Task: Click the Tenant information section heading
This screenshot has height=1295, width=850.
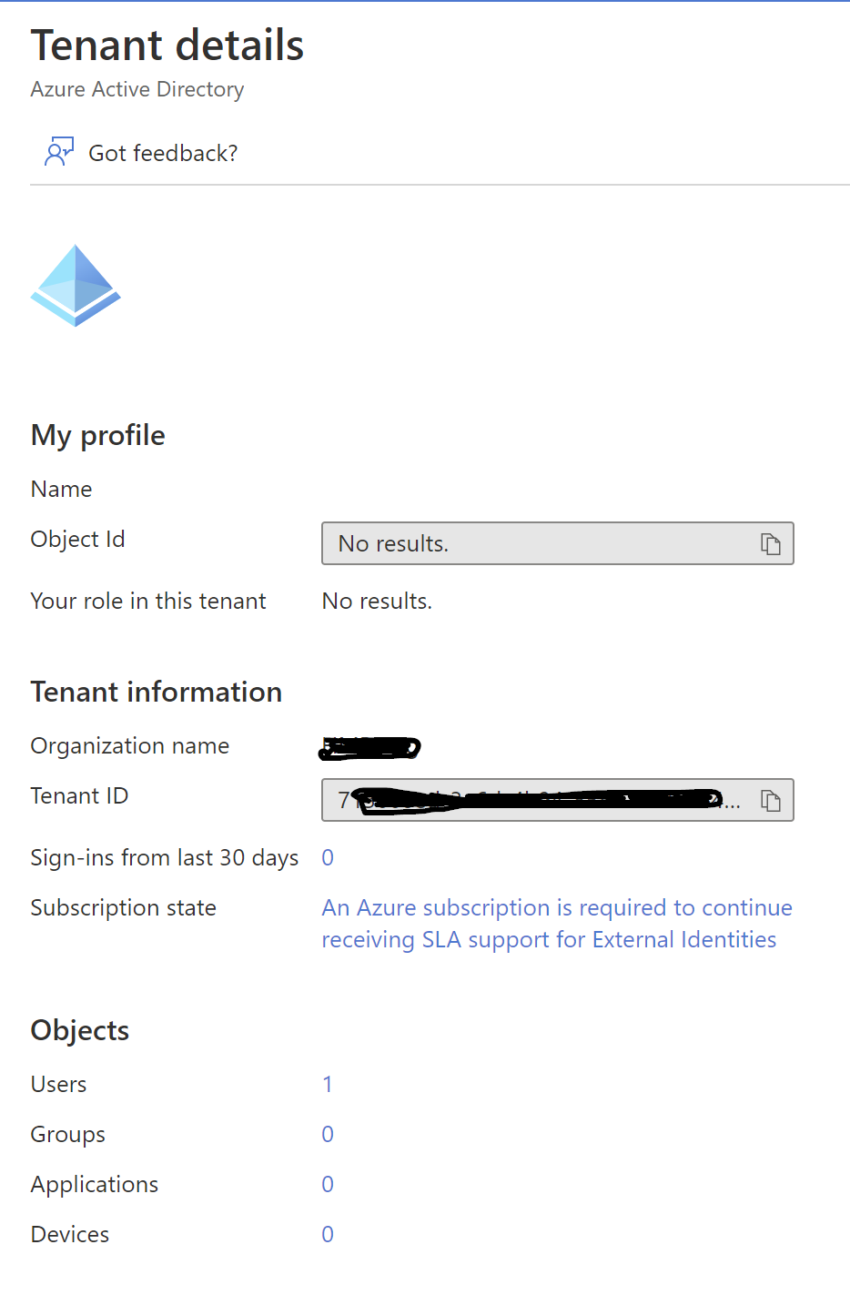Action: (x=156, y=692)
